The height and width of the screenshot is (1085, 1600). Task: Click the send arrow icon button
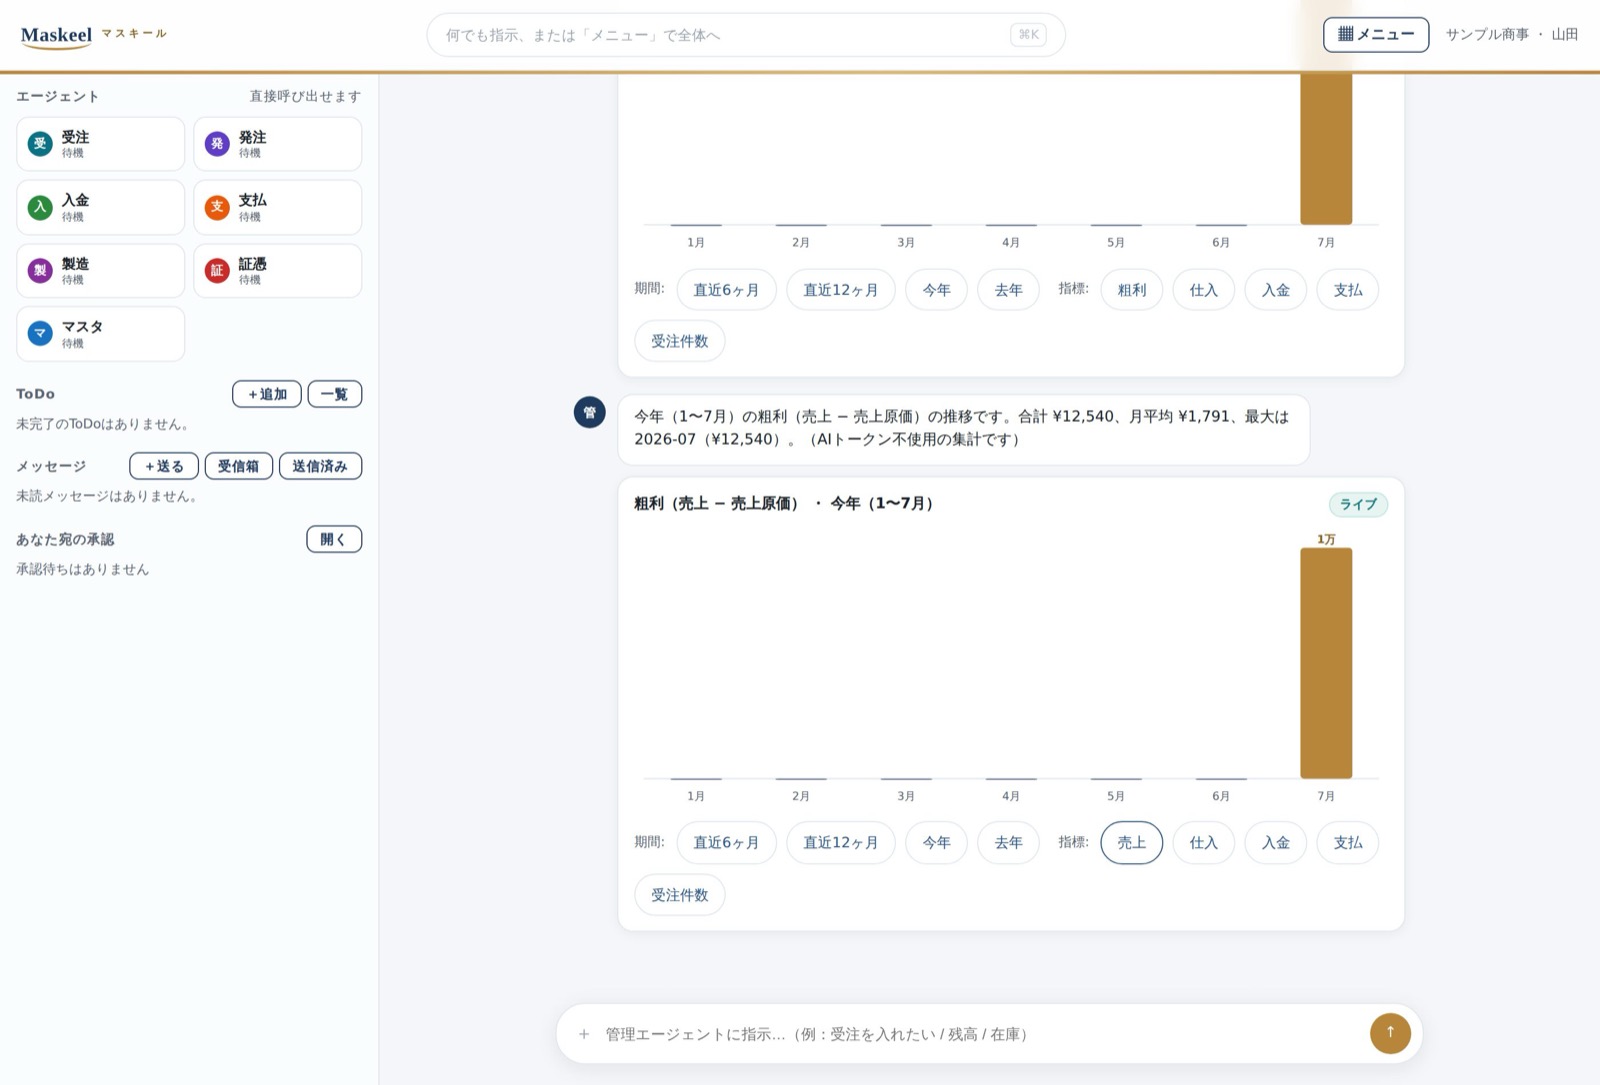click(x=1390, y=1033)
